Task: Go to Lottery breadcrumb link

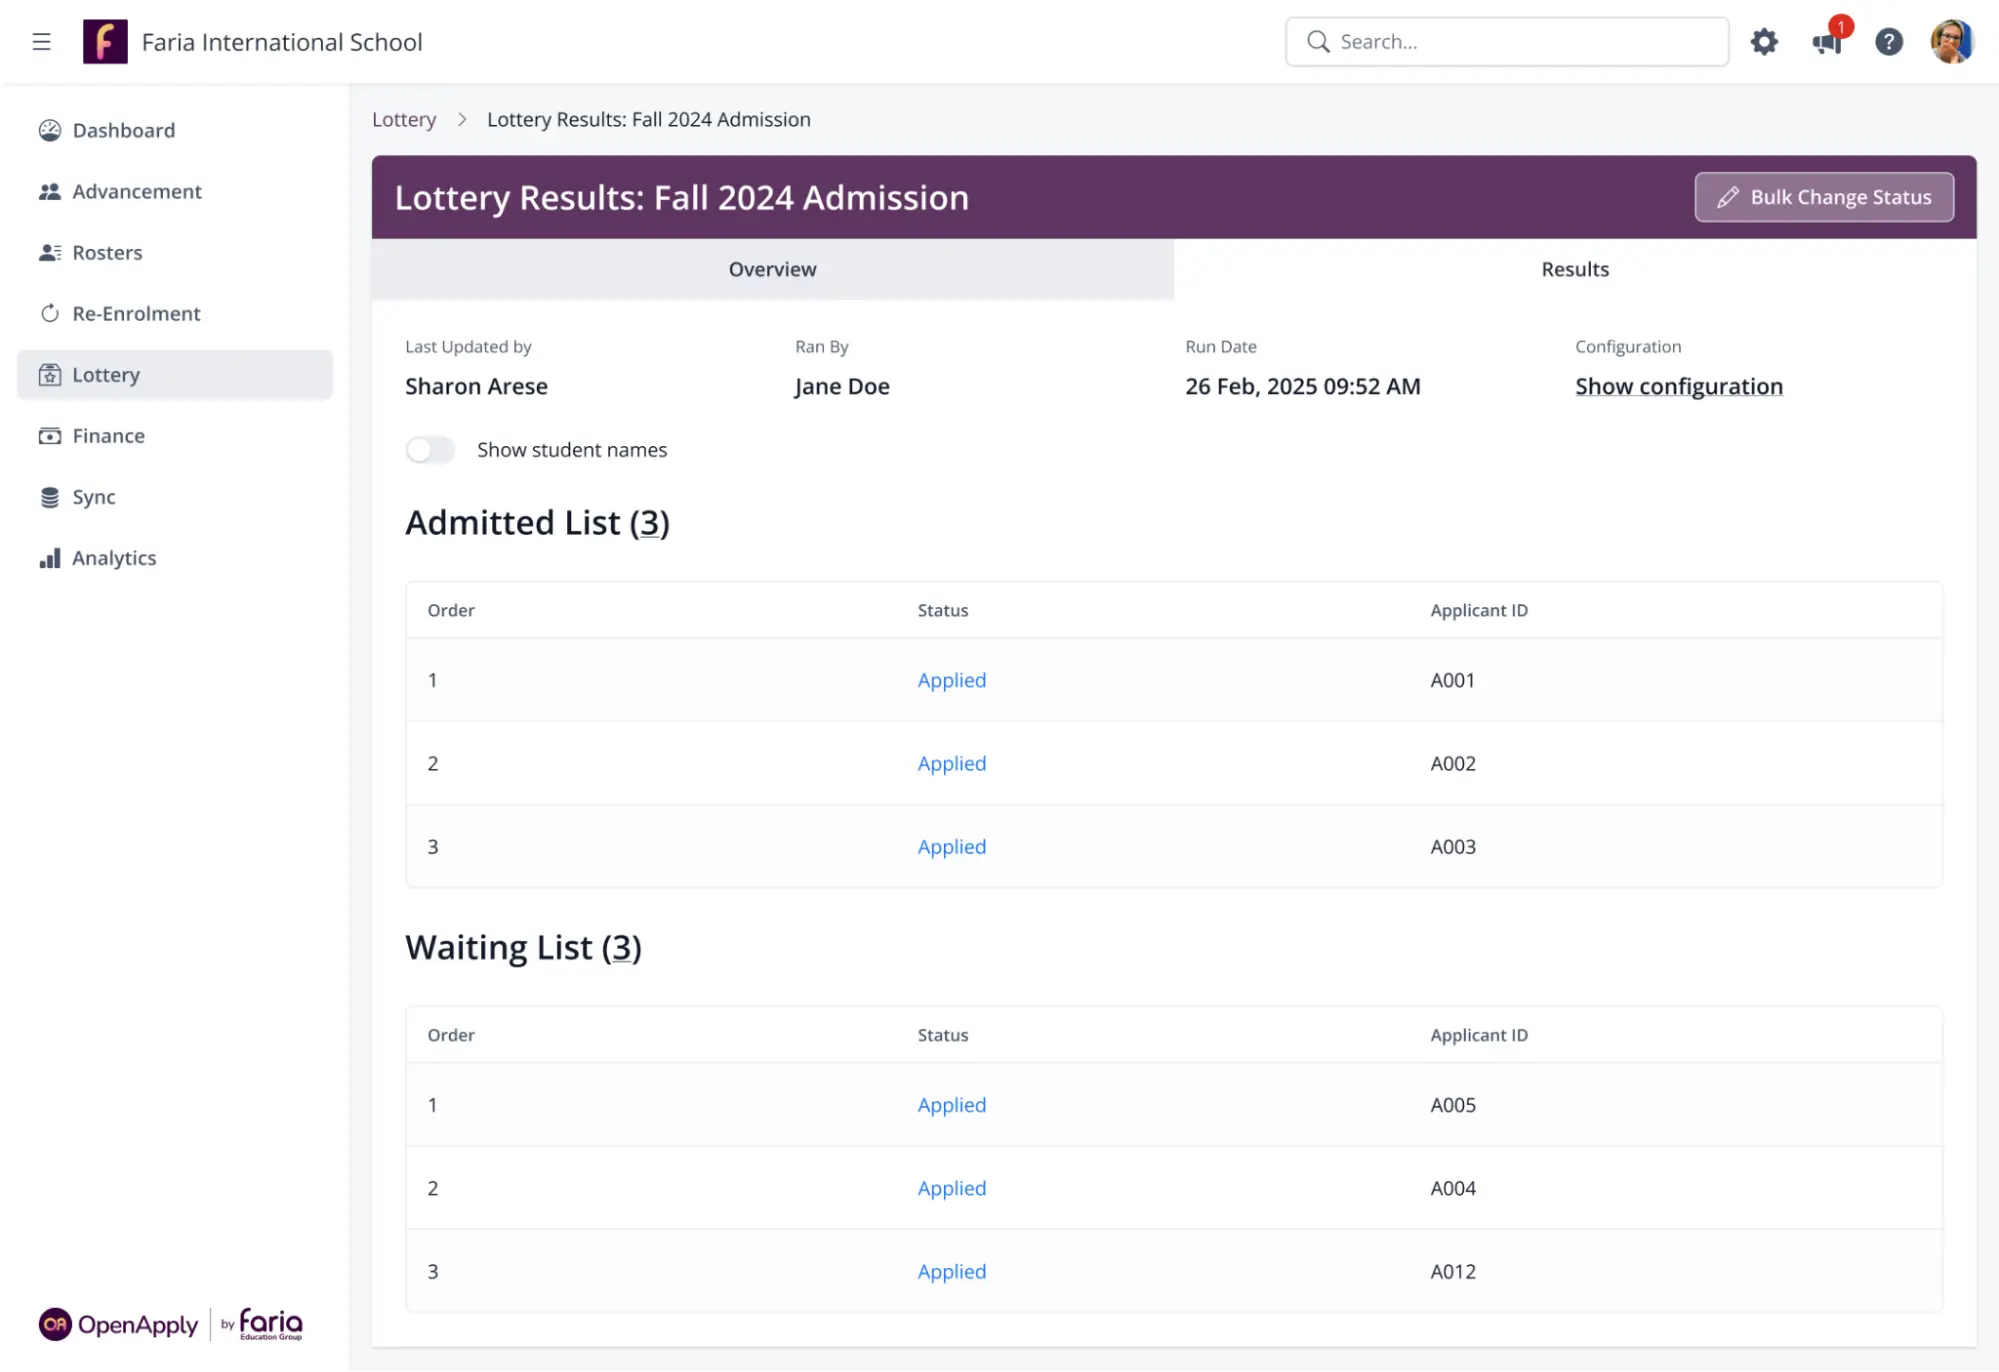Action: click(404, 119)
